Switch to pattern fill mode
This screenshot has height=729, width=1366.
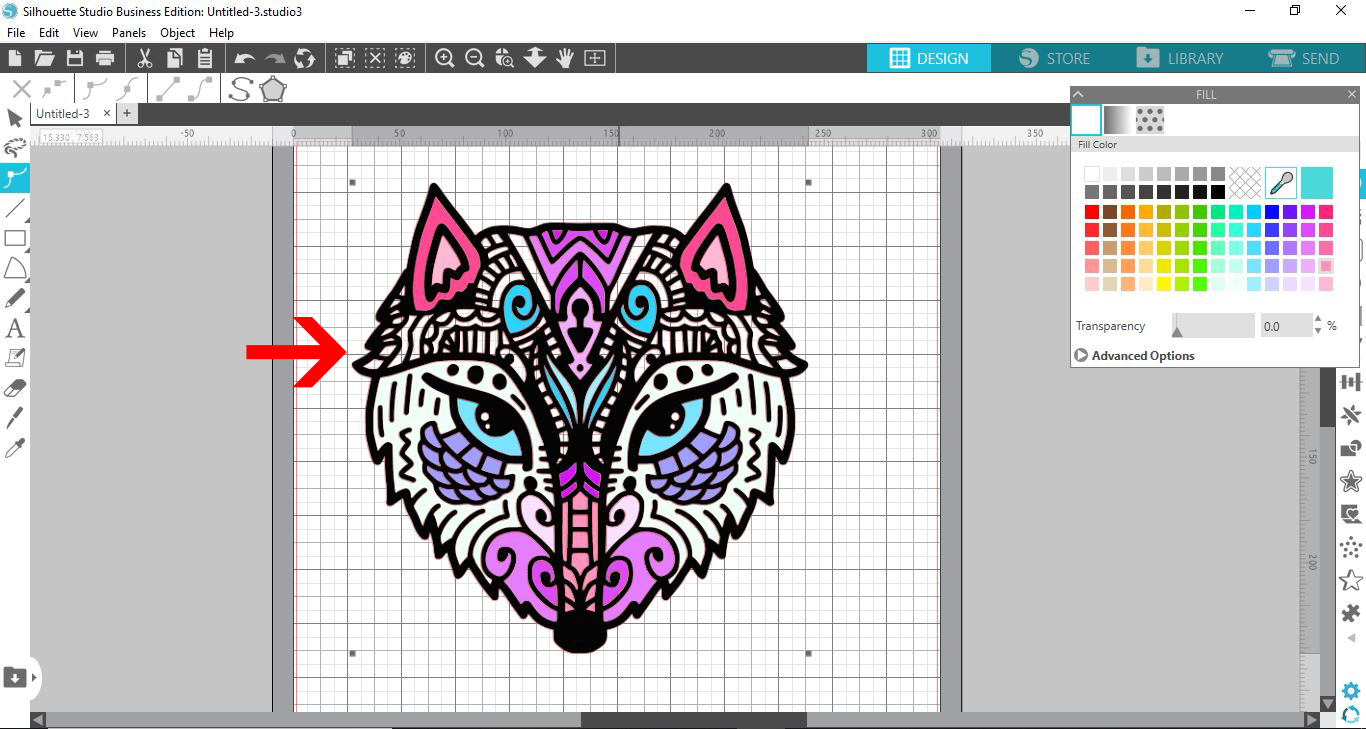tap(1150, 120)
